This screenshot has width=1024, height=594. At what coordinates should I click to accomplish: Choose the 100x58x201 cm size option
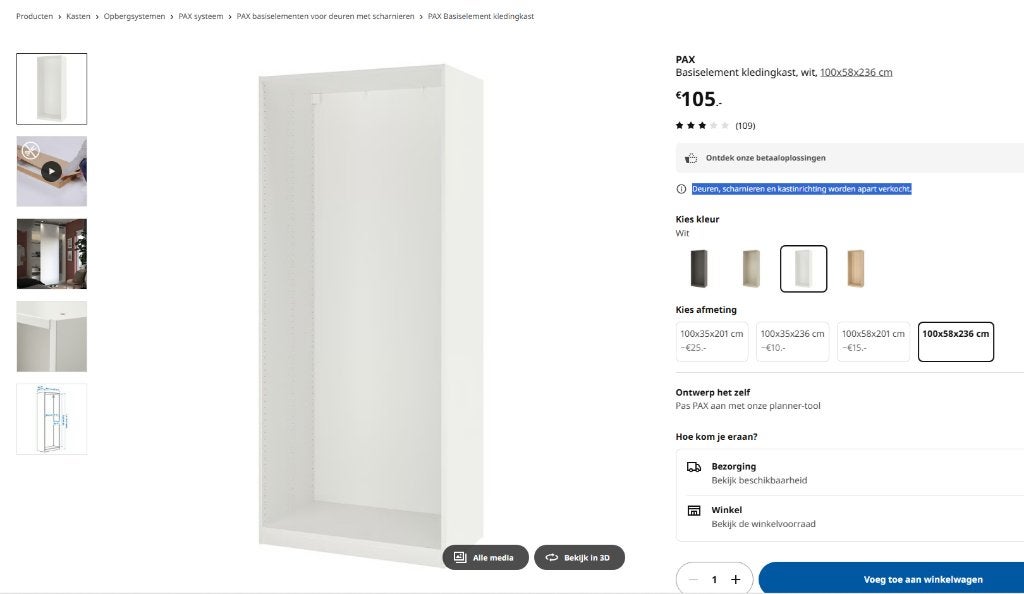[x=873, y=341]
